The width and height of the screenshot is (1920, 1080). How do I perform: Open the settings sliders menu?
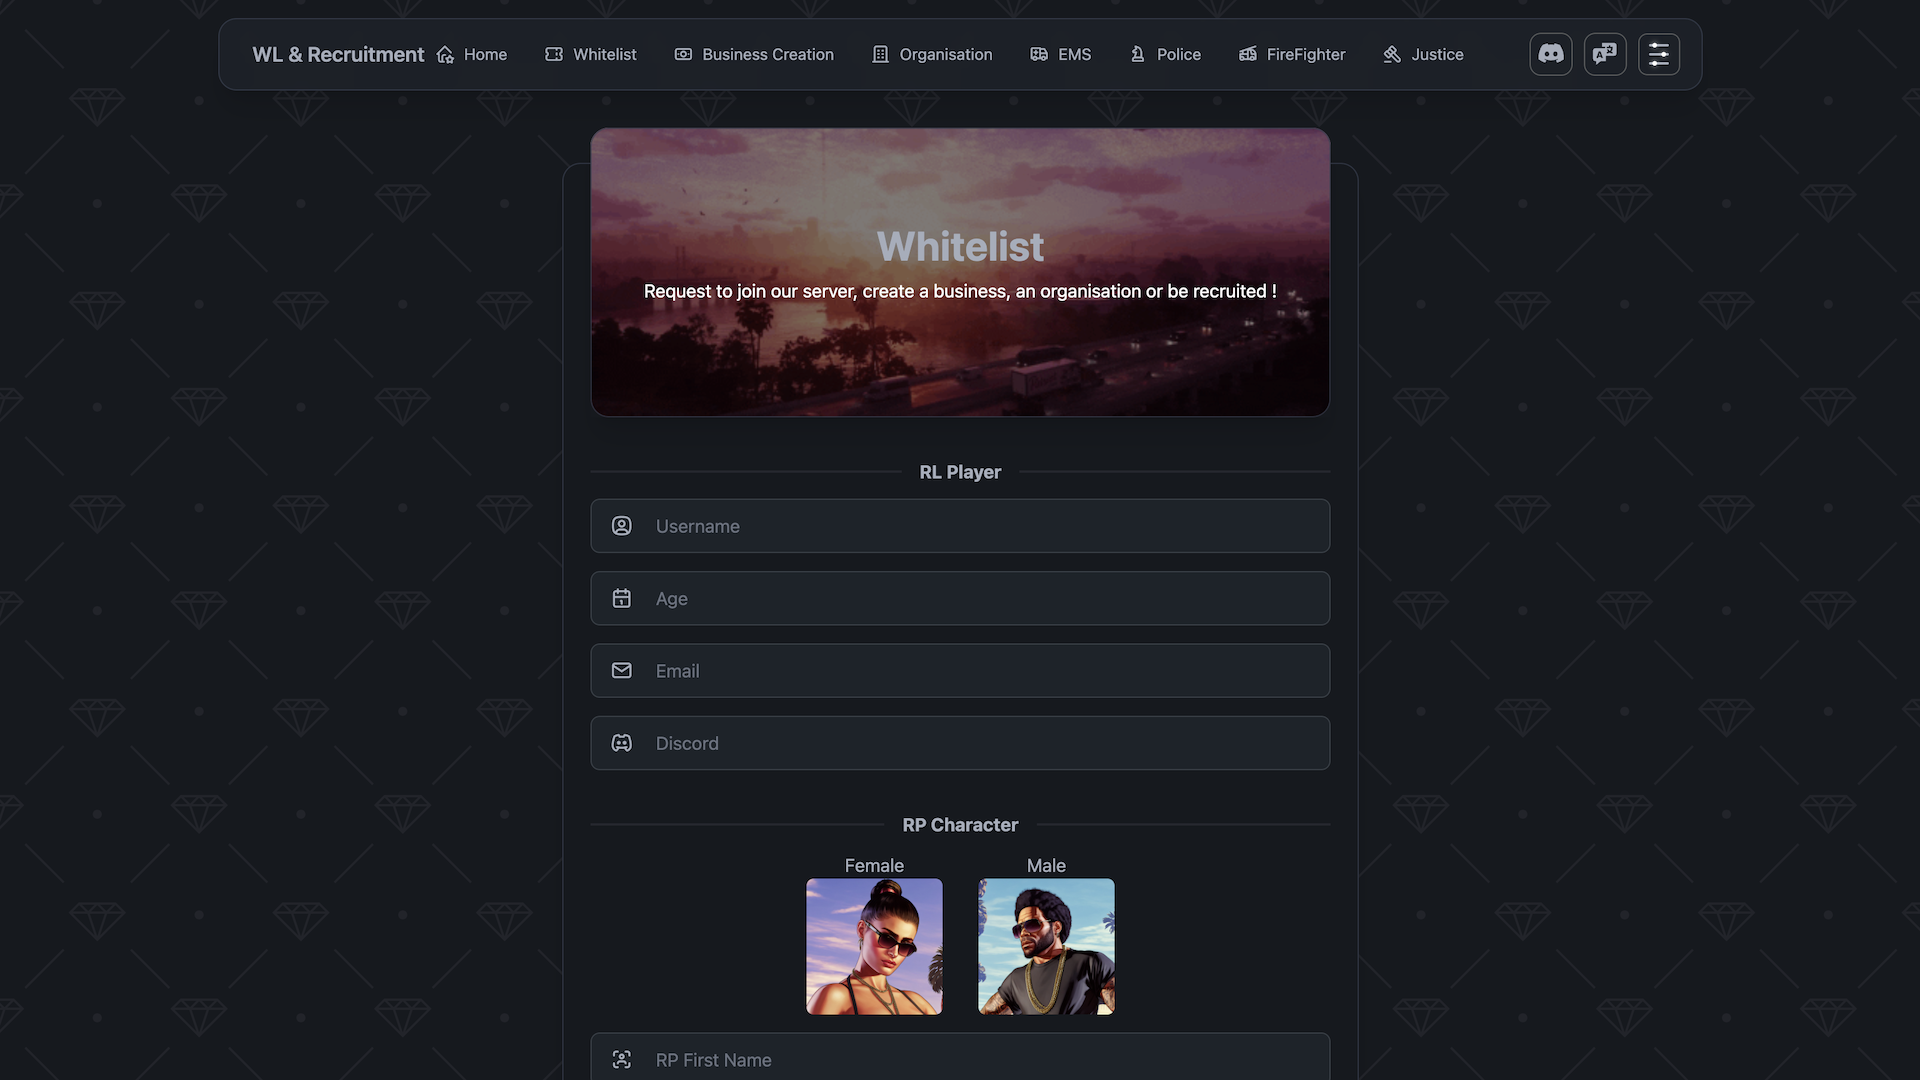click(1658, 54)
